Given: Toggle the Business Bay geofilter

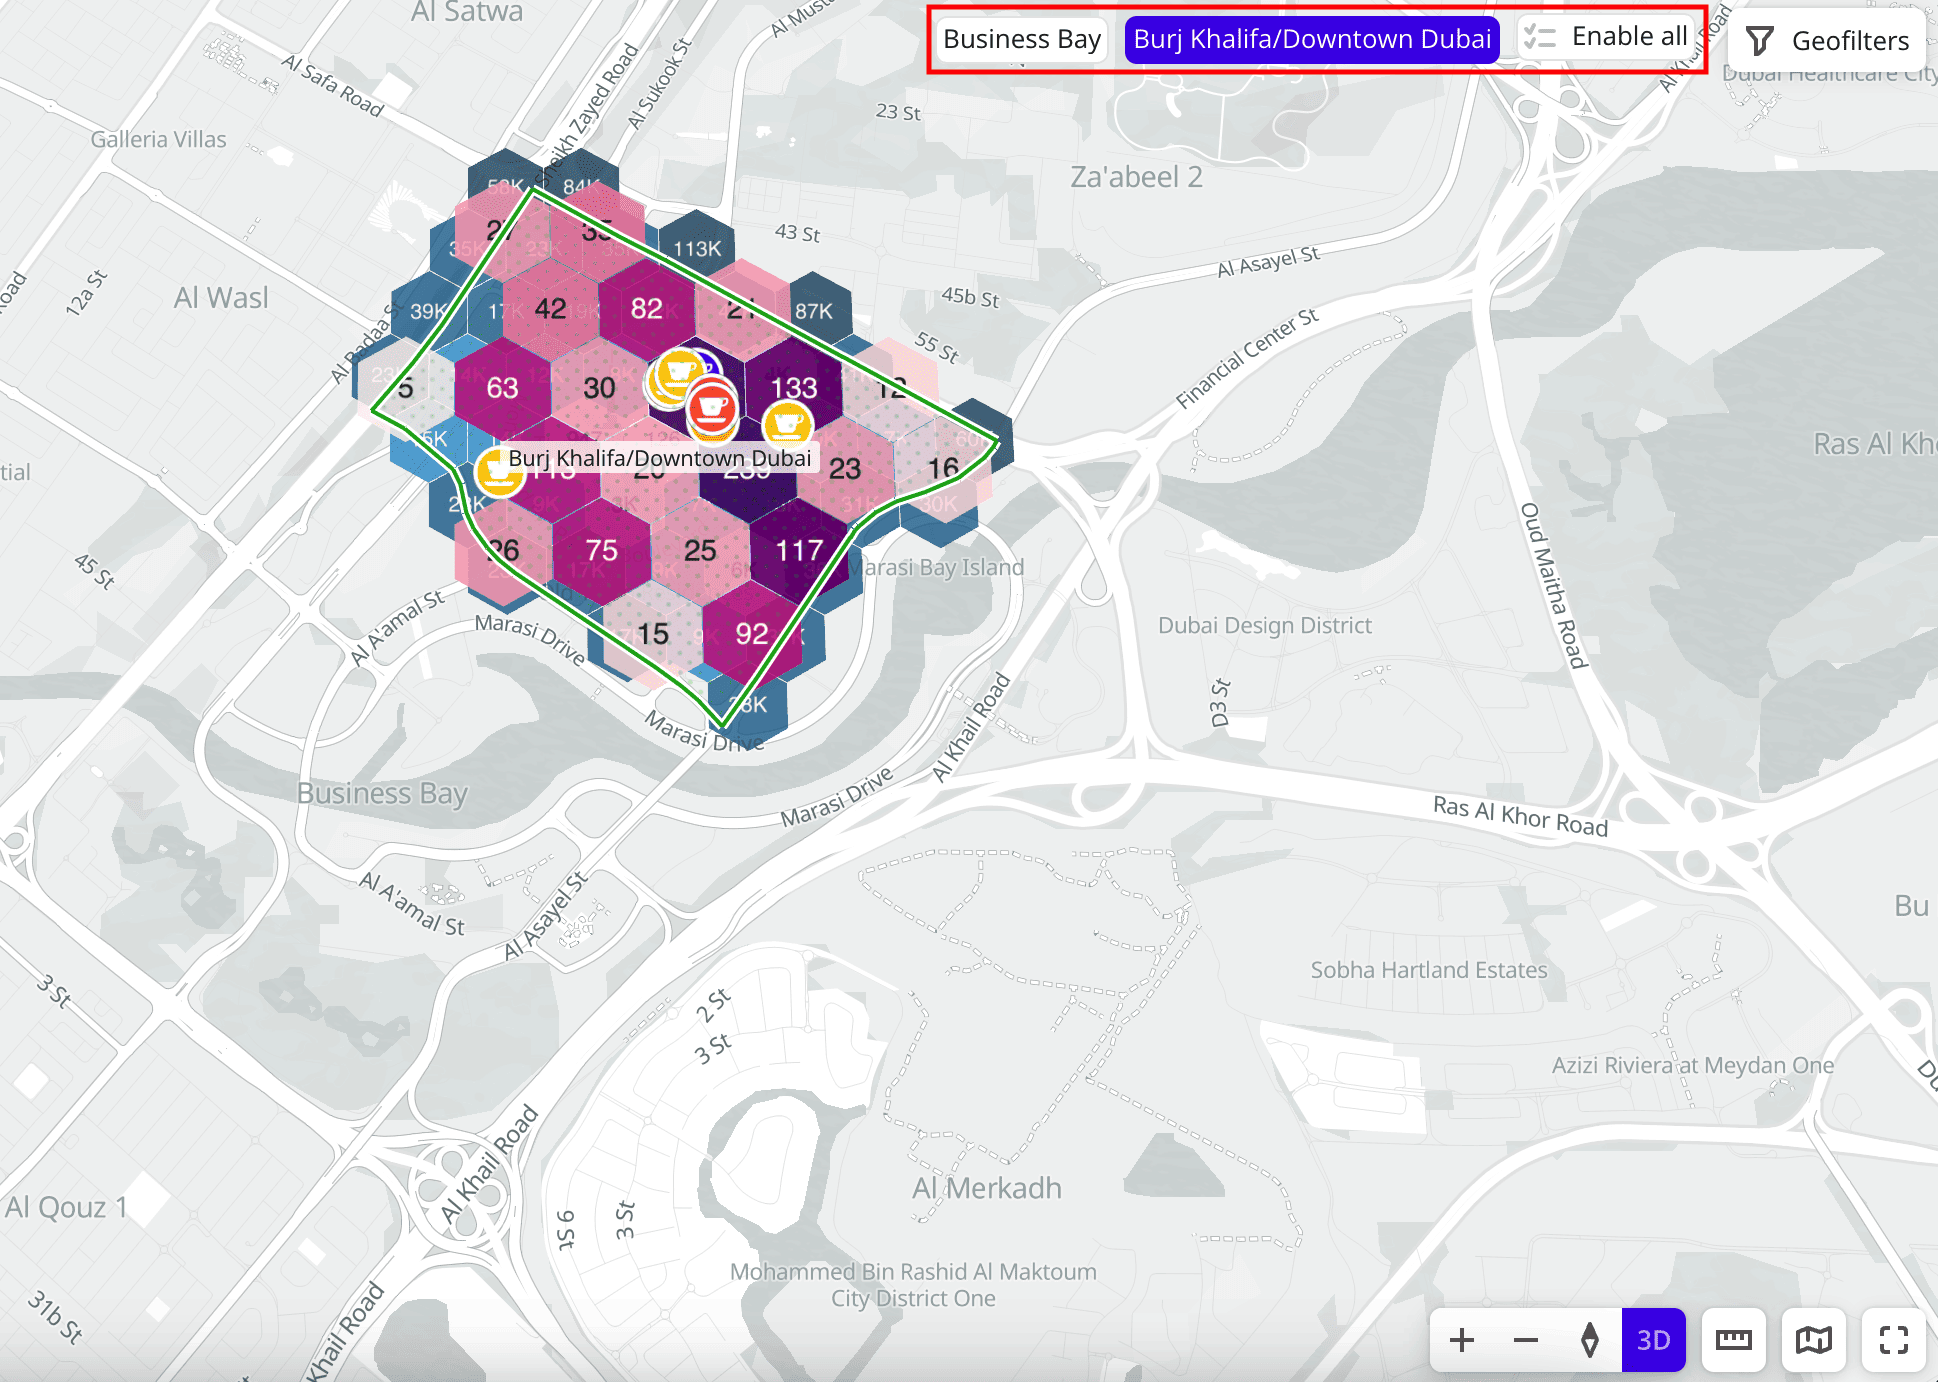Looking at the screenshot, I should click(1021, 40).
